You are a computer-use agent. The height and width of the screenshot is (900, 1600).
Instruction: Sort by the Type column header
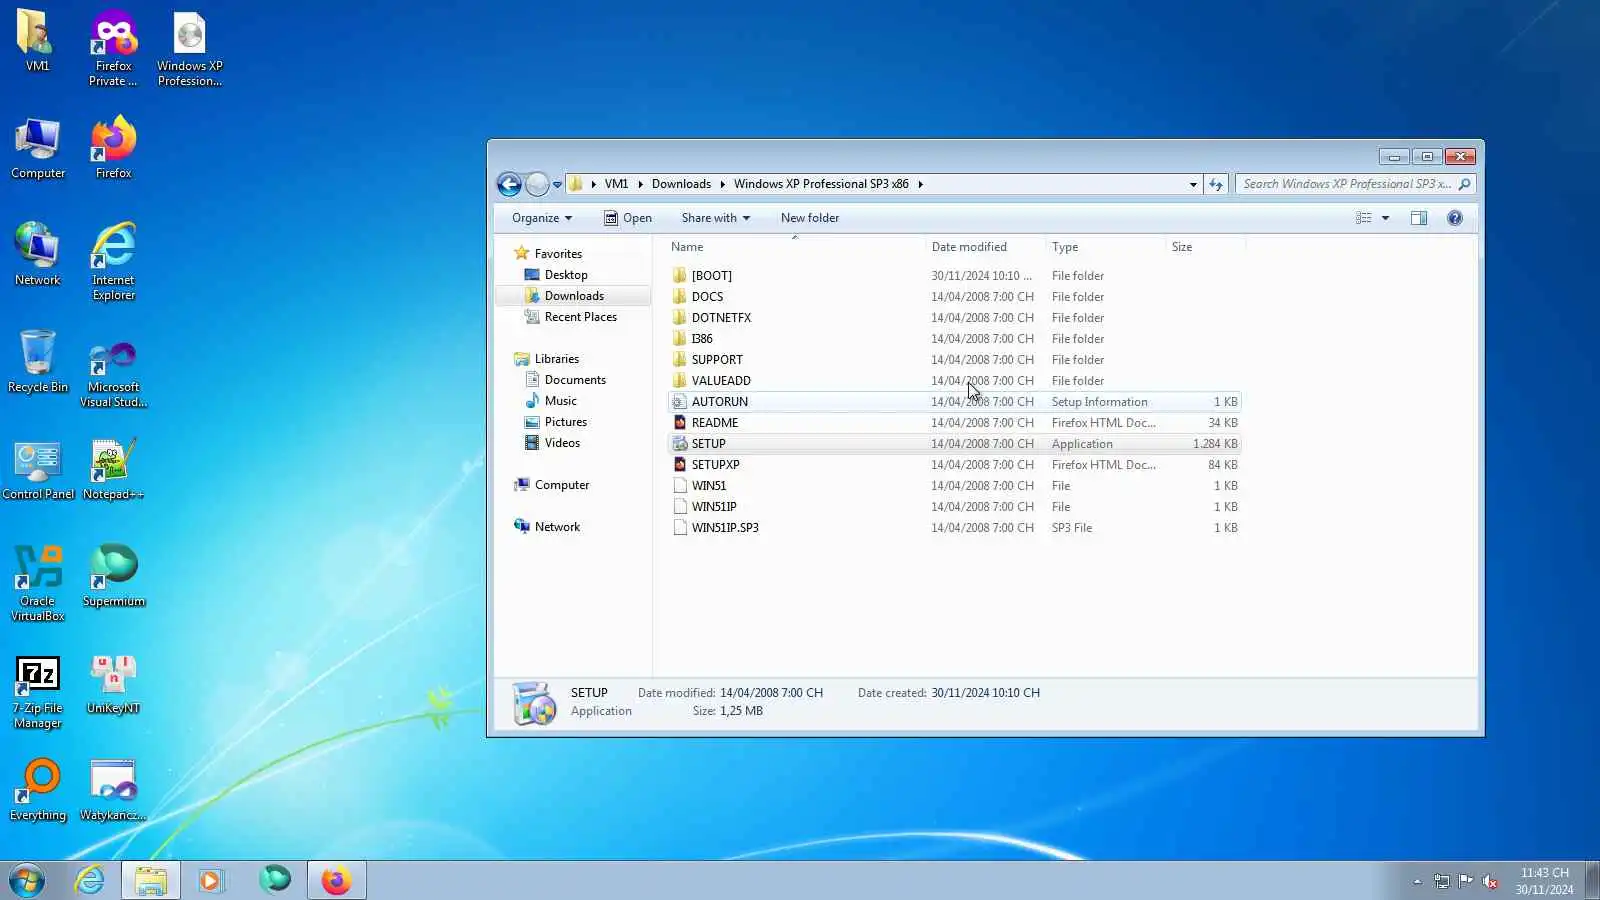(x=1105, y=247)
